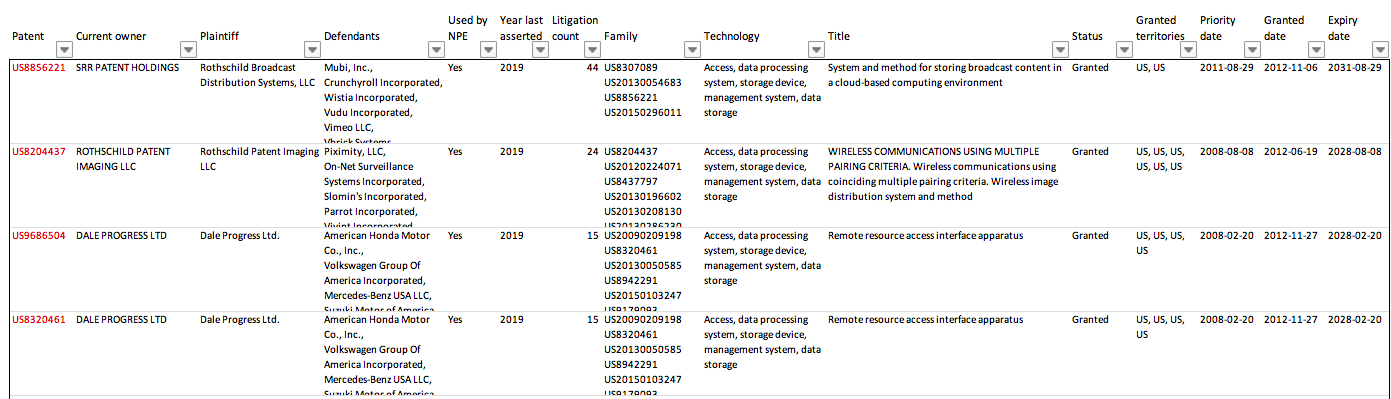Open the Family column filter dropdown
This screenshot has height=399, width=1391.
tap(692, 49)
